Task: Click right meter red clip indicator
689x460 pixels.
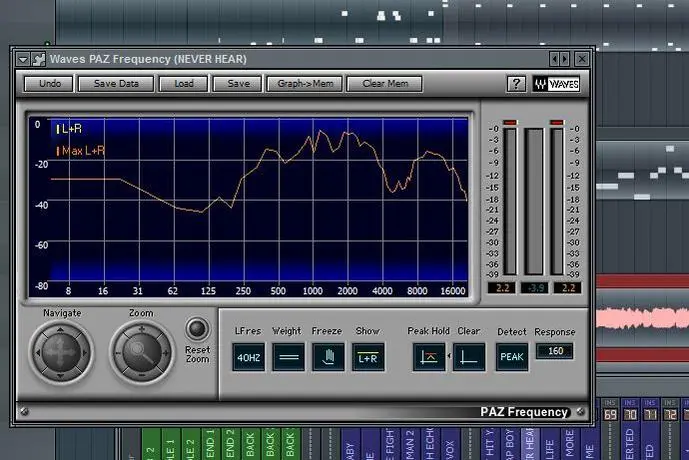Action: [557, 123]
